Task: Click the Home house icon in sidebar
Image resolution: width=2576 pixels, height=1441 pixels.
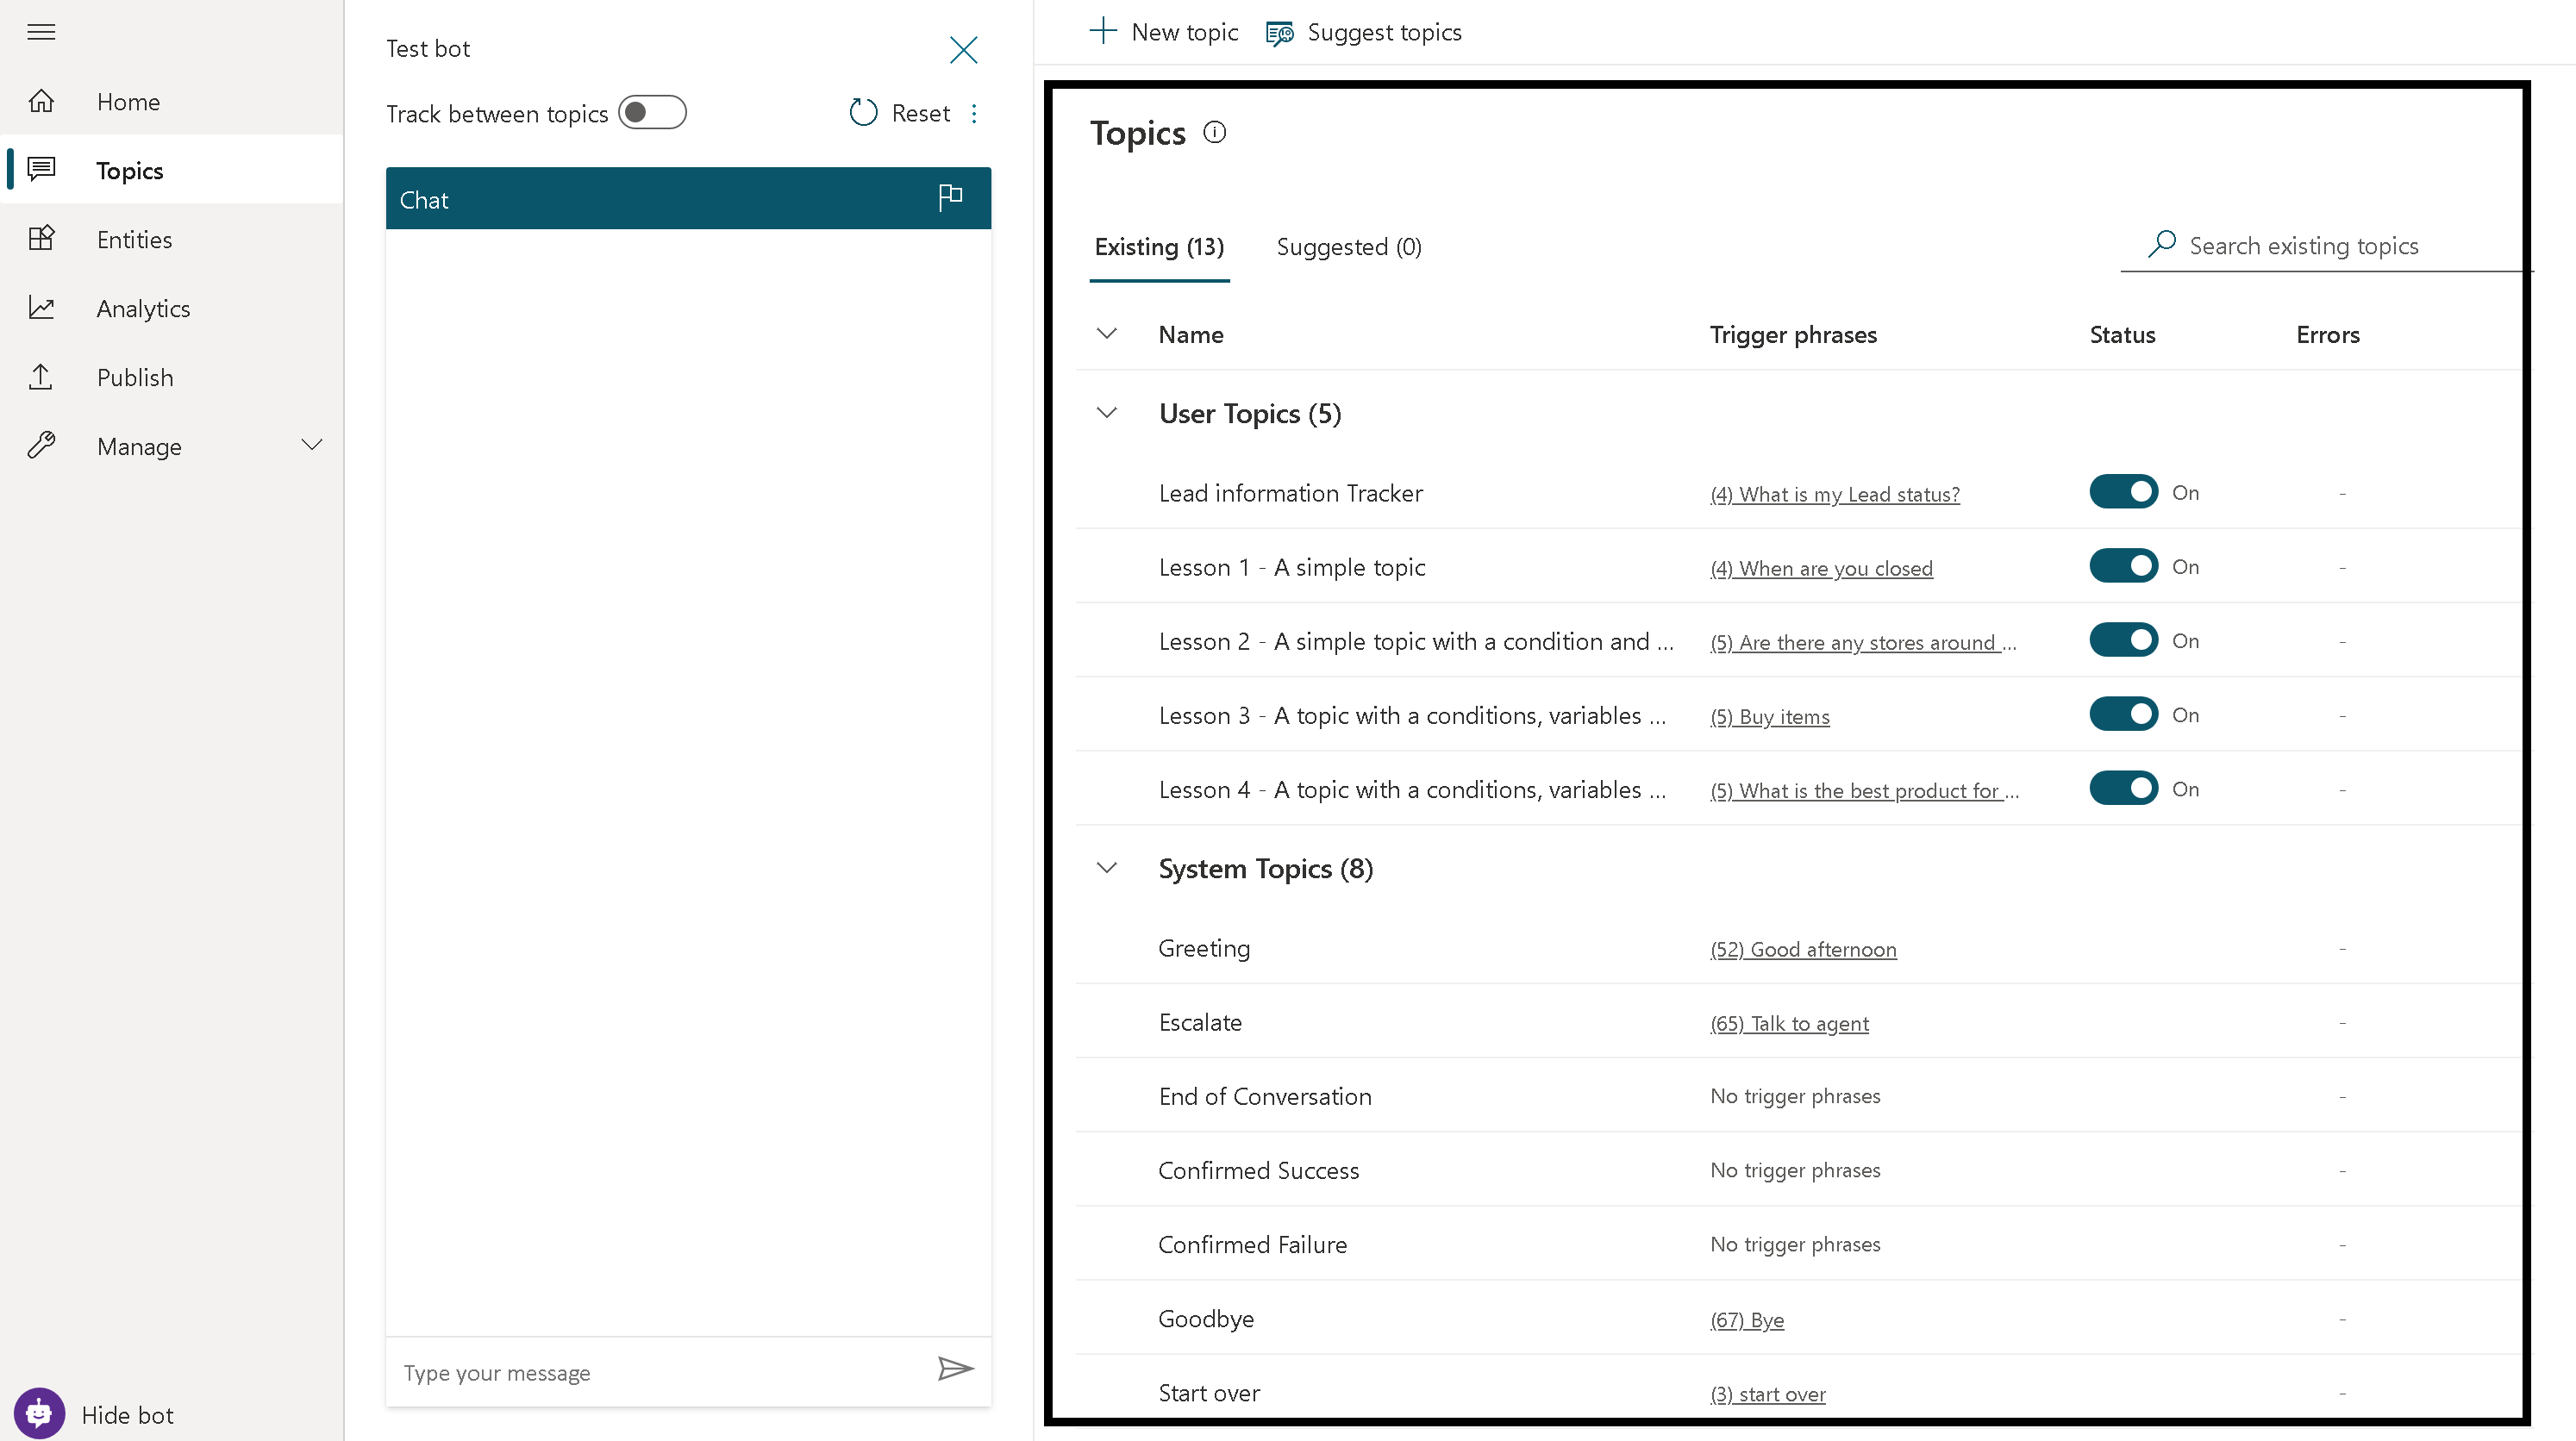Action: point(41,101)
